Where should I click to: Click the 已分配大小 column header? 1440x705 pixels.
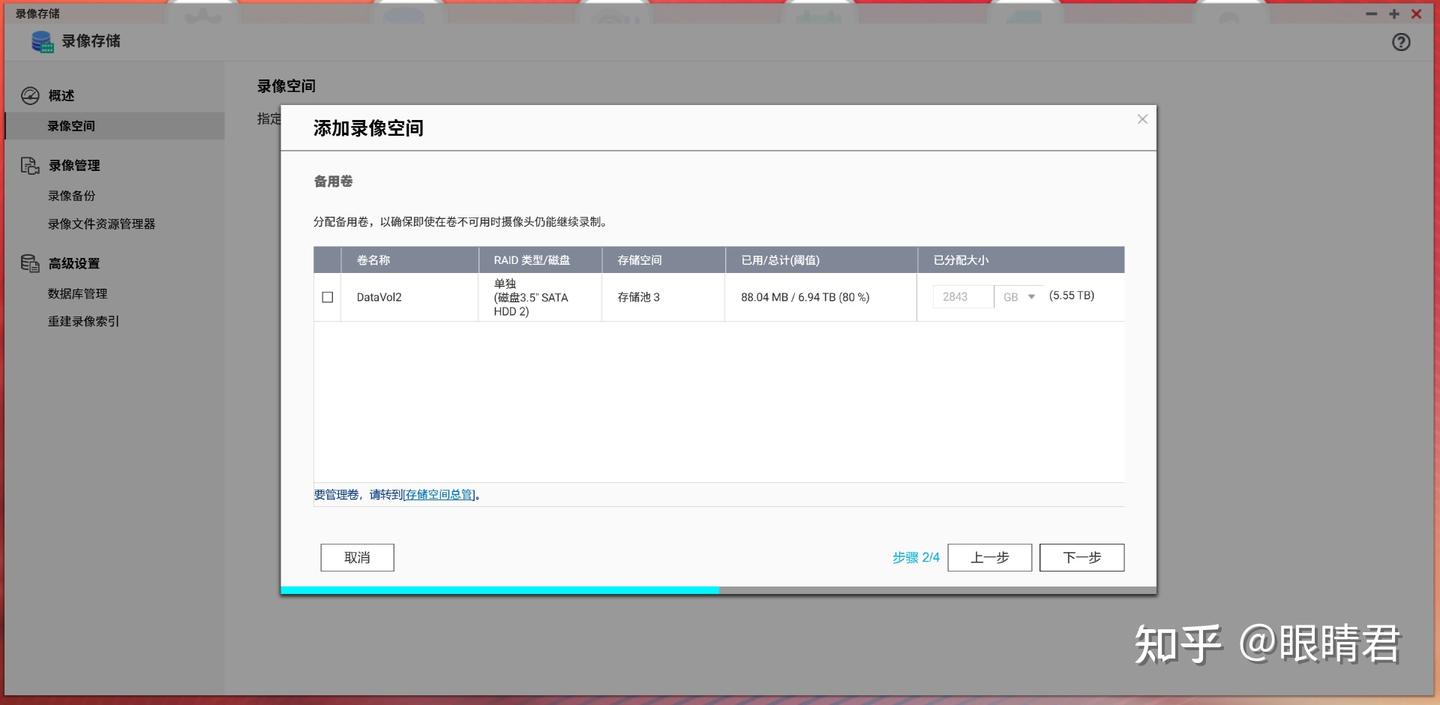960,257
